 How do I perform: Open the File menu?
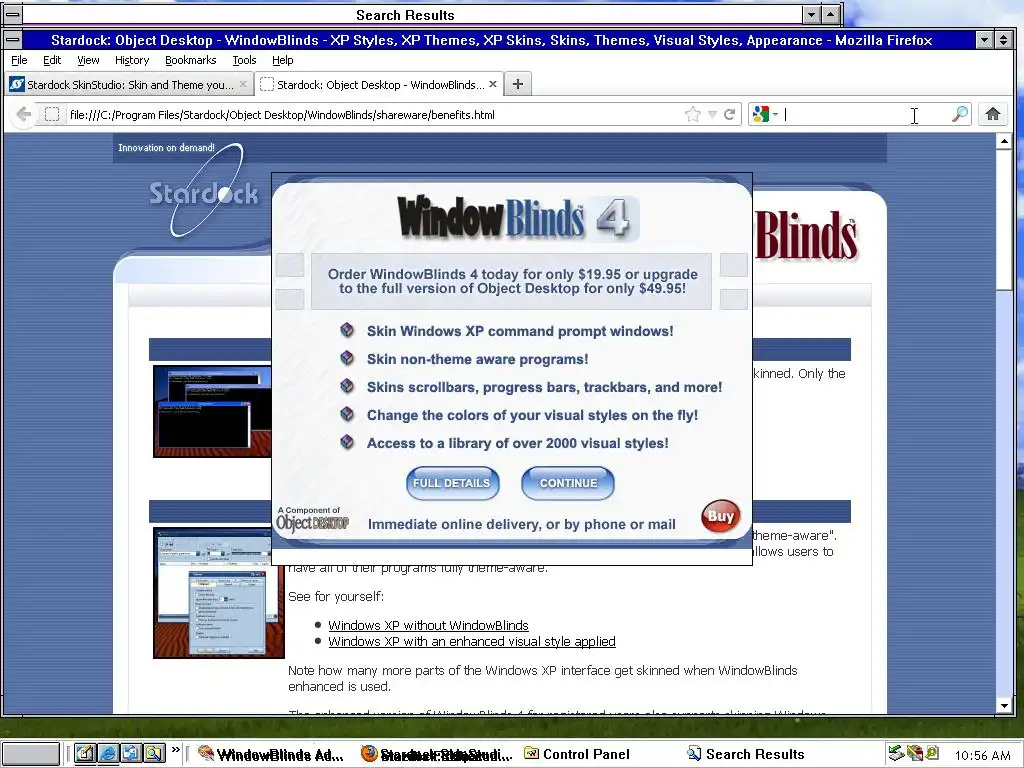pos(20,60)
